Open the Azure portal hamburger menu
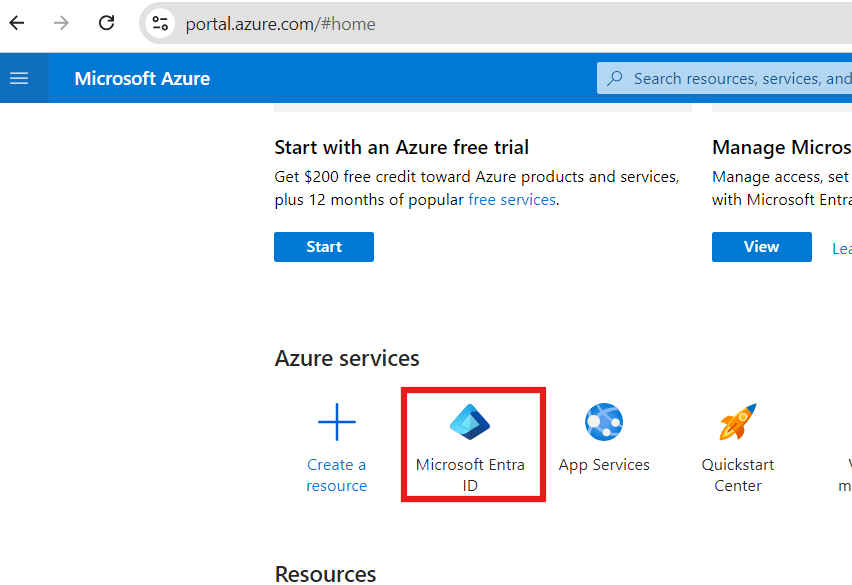Viewport: 852px width, 585px height. coord(19,78)
